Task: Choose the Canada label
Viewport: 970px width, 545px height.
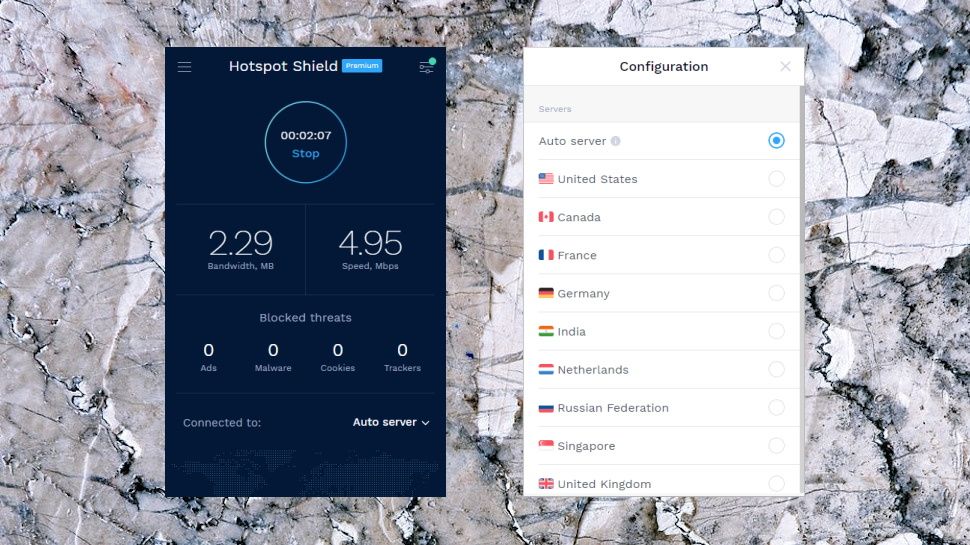Action: [579, 217]
